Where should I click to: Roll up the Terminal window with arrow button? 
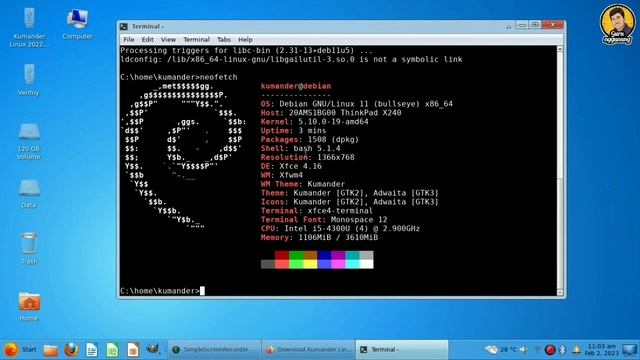click(x=509, y=26)
